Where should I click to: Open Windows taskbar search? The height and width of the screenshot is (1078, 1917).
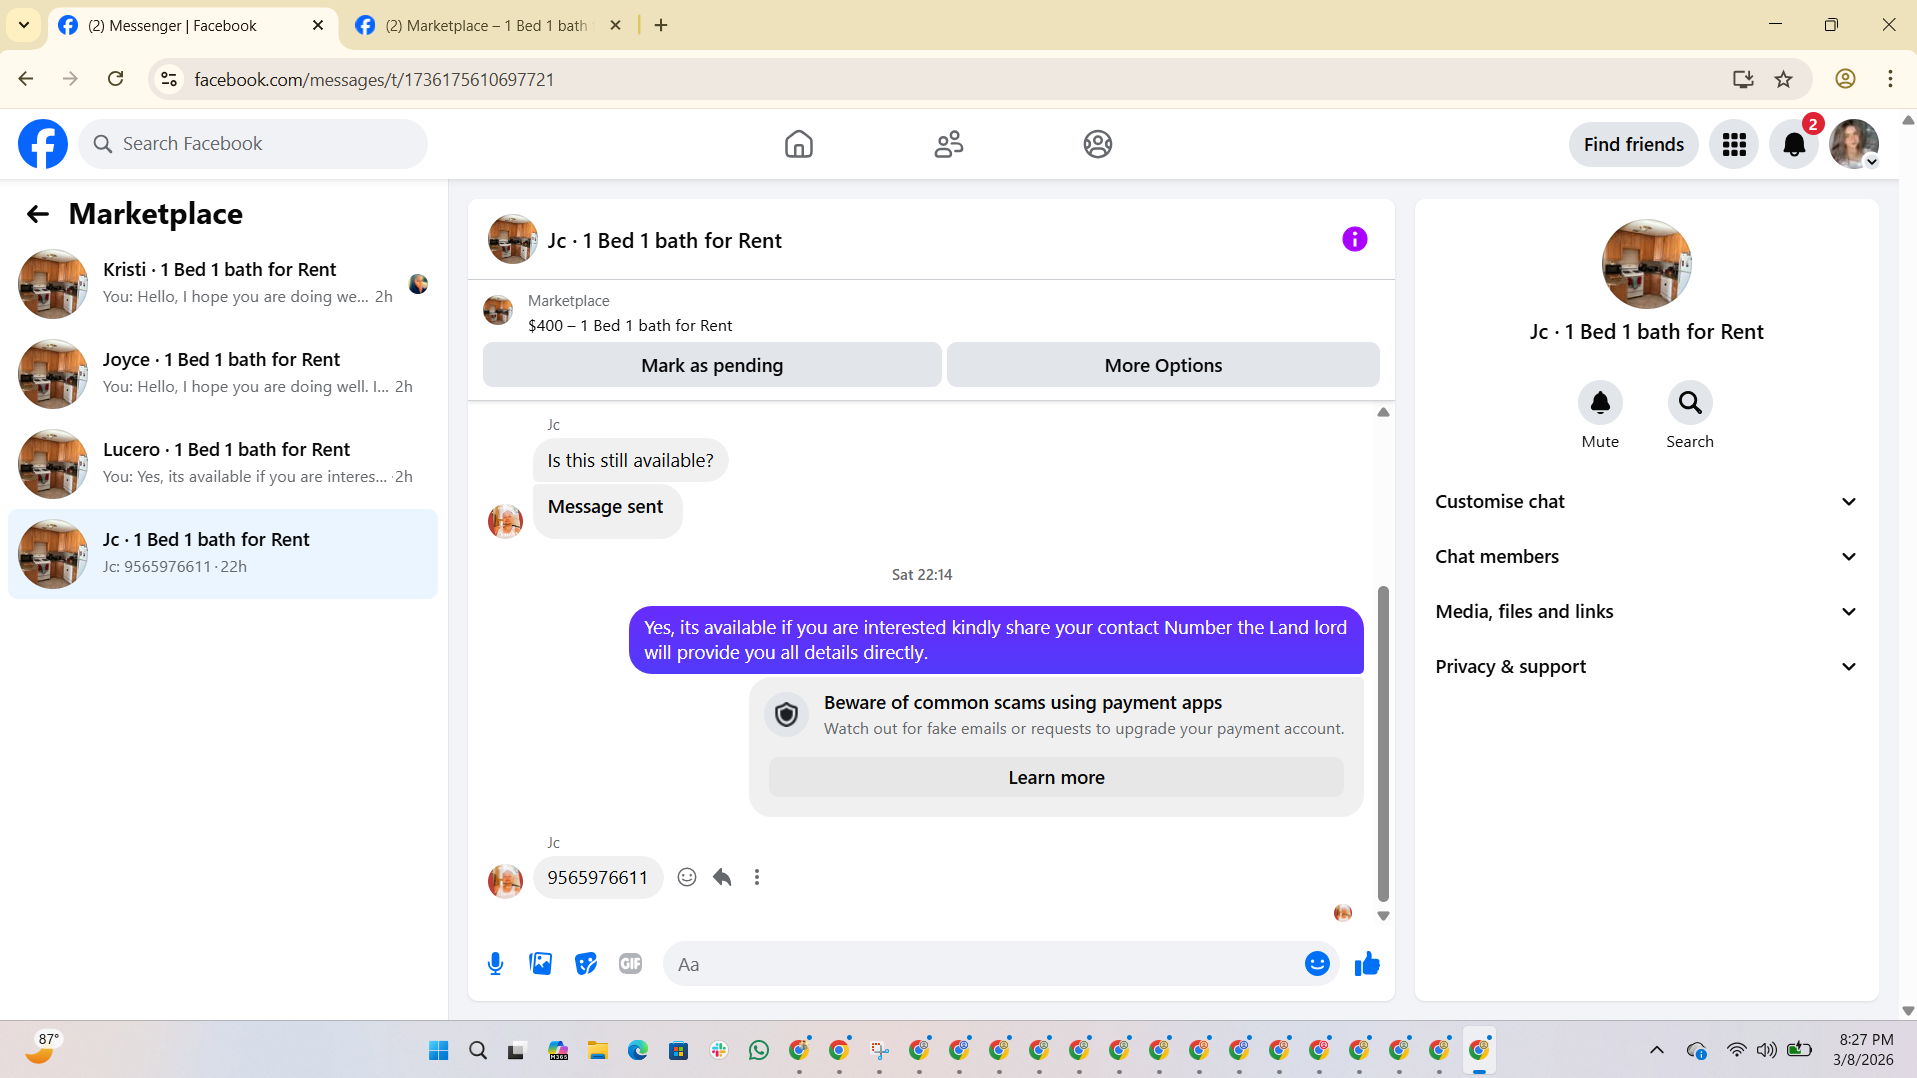click(x=478, y=1050)
